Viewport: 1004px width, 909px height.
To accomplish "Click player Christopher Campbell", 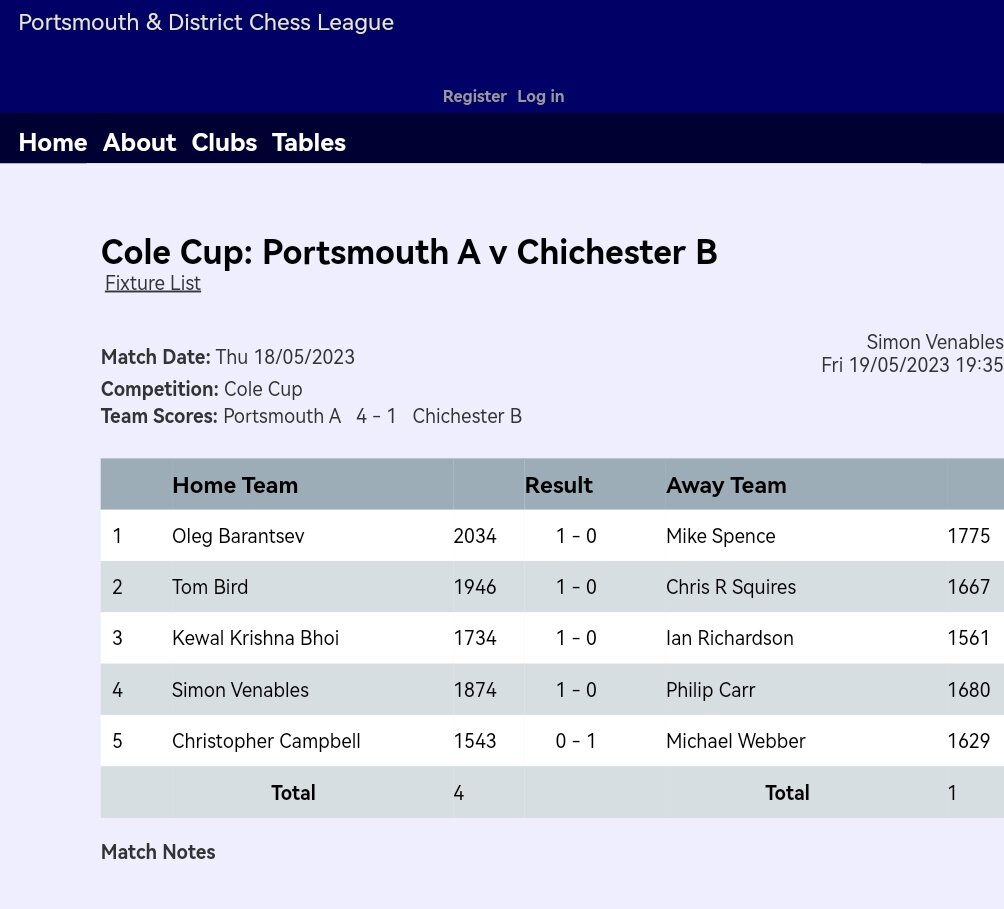I will [x=266, y=741].
